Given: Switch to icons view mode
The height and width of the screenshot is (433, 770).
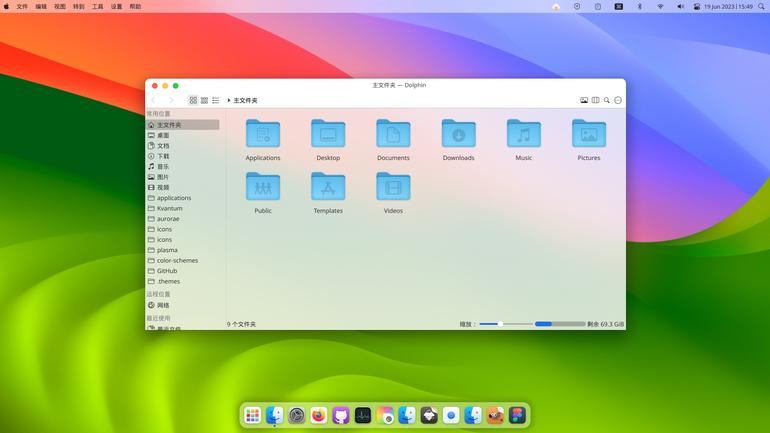Looking at the screenshot, I should 193,100.
